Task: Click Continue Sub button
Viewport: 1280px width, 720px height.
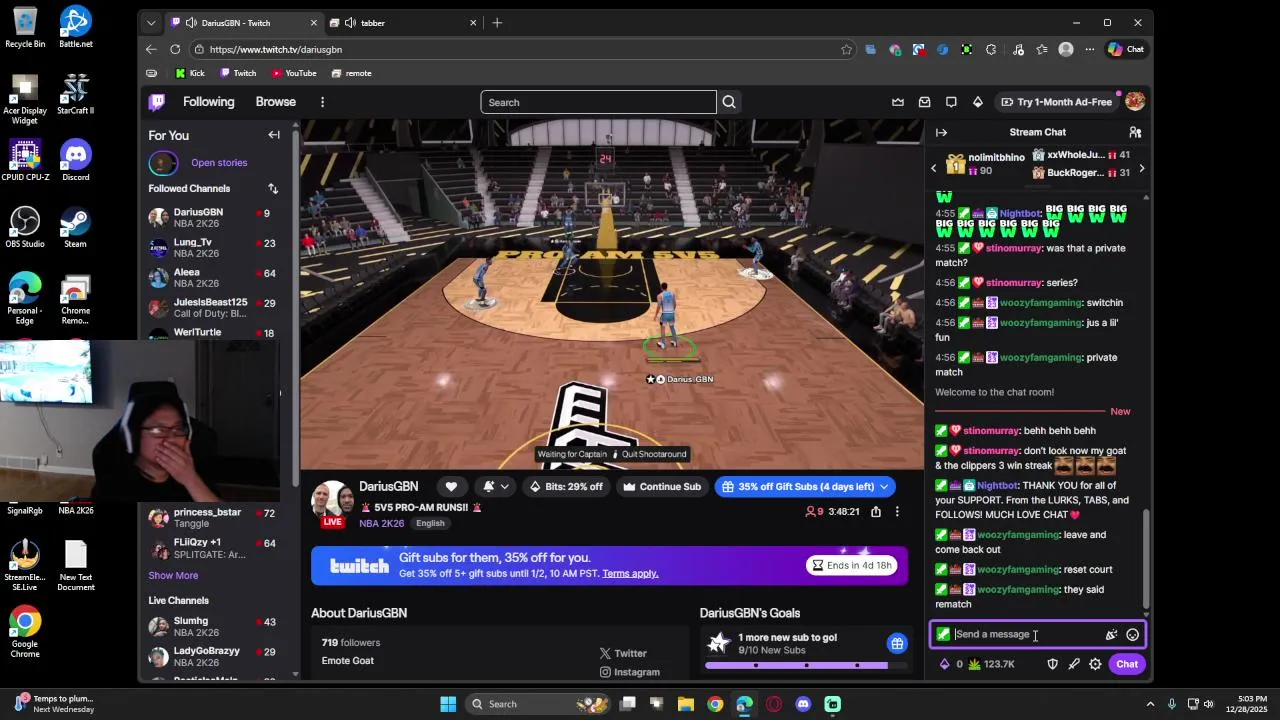Action: coord(661,486)
